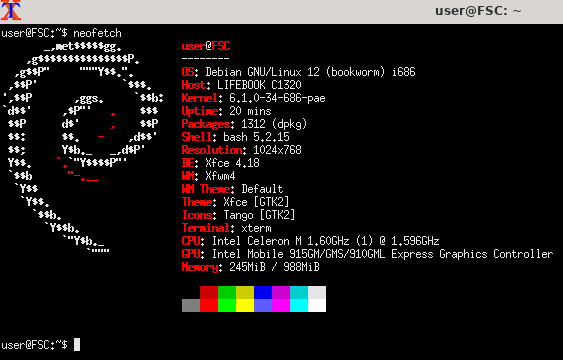Click the DE line Xfce 4.18
The image size is (563, 360).
click(220, 163)
